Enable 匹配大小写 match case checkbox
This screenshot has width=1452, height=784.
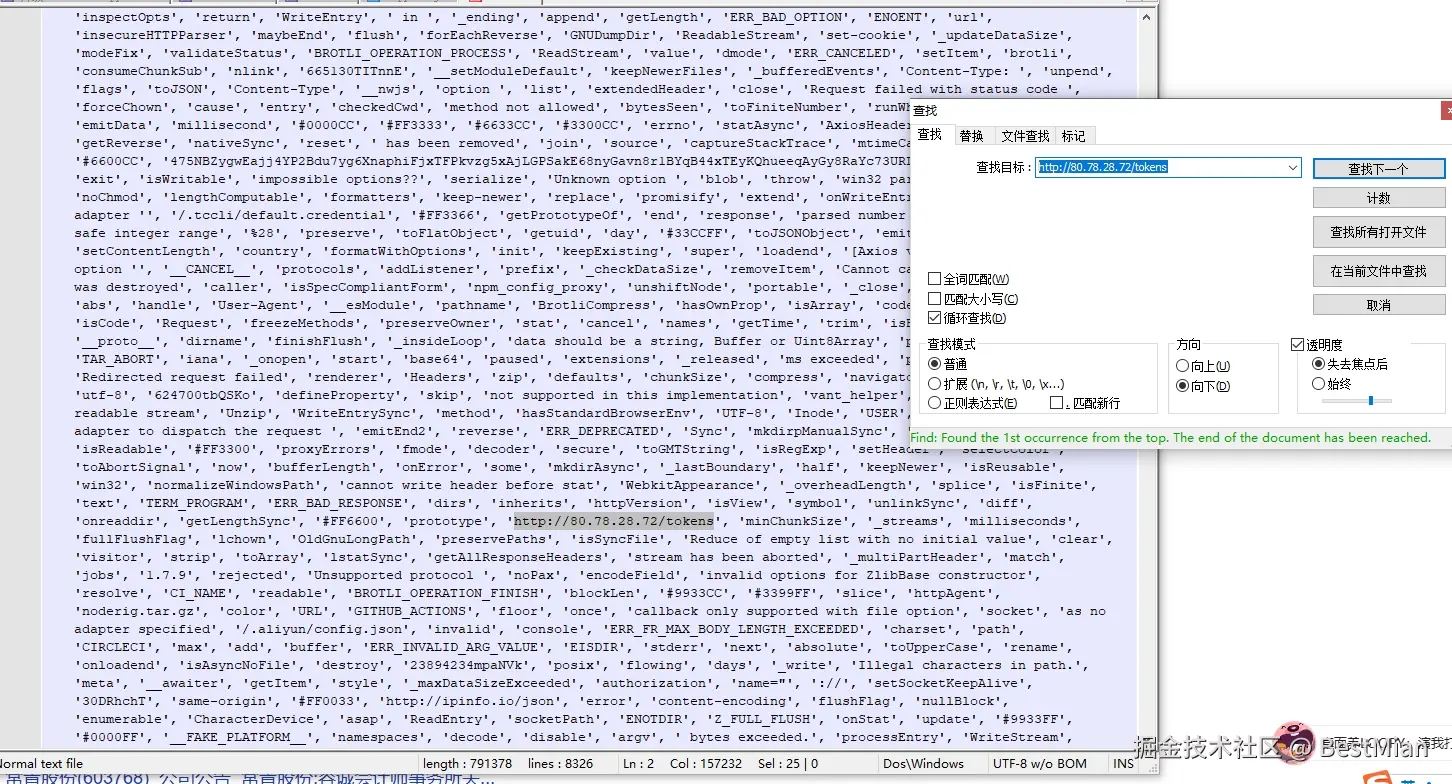pos(934,299)
